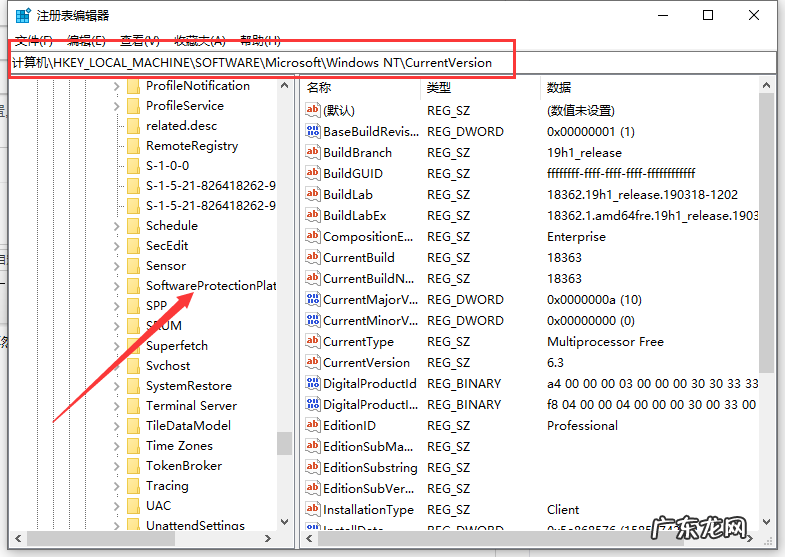This screenshot has width=785, height=557.
Task: Click the BuildBranch string value icon
Action: 313,152
